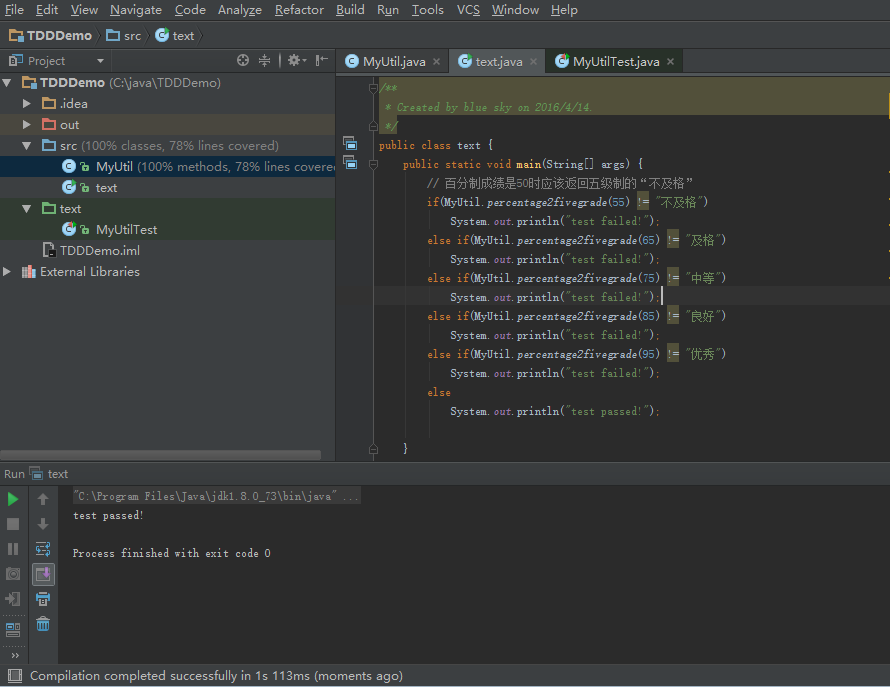Fold the header comment block
This screenshot has width=890, height=687.
373,88
